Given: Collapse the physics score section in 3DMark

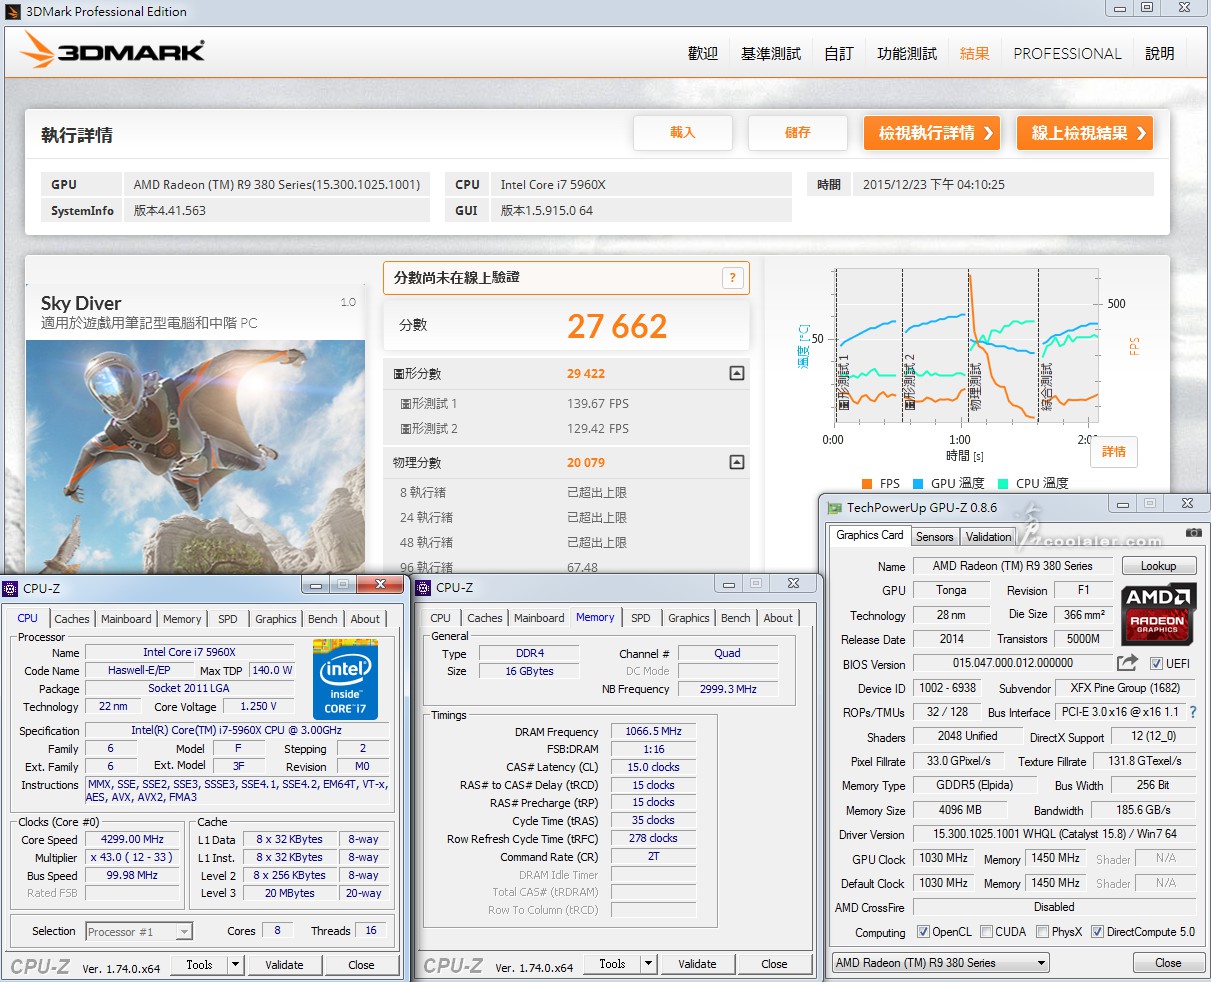Looking at the screenshot, I should click(737, 462).
